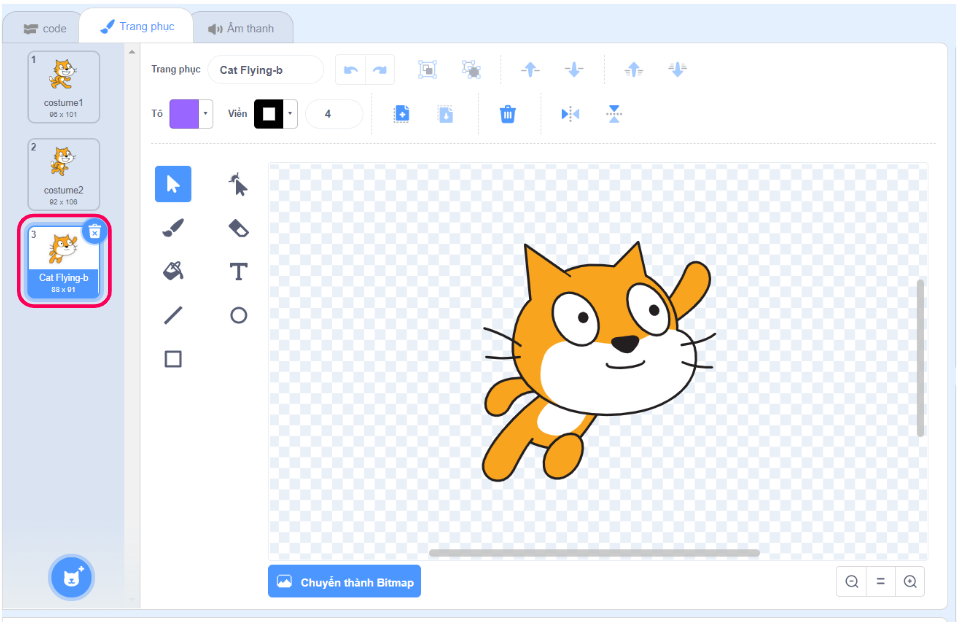Select the costume1 thumbnail
This screenshot has height=622, width=959.
(64, 87)
